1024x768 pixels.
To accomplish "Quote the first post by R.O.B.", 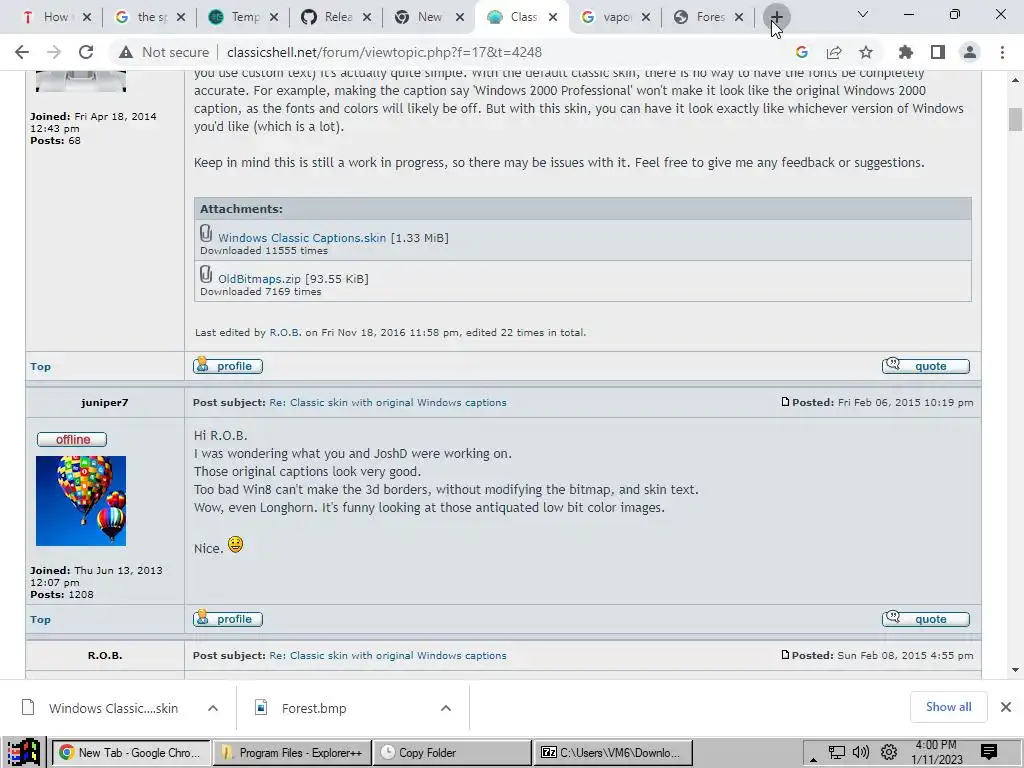I will pyautogui.click(x=925, y=366).
